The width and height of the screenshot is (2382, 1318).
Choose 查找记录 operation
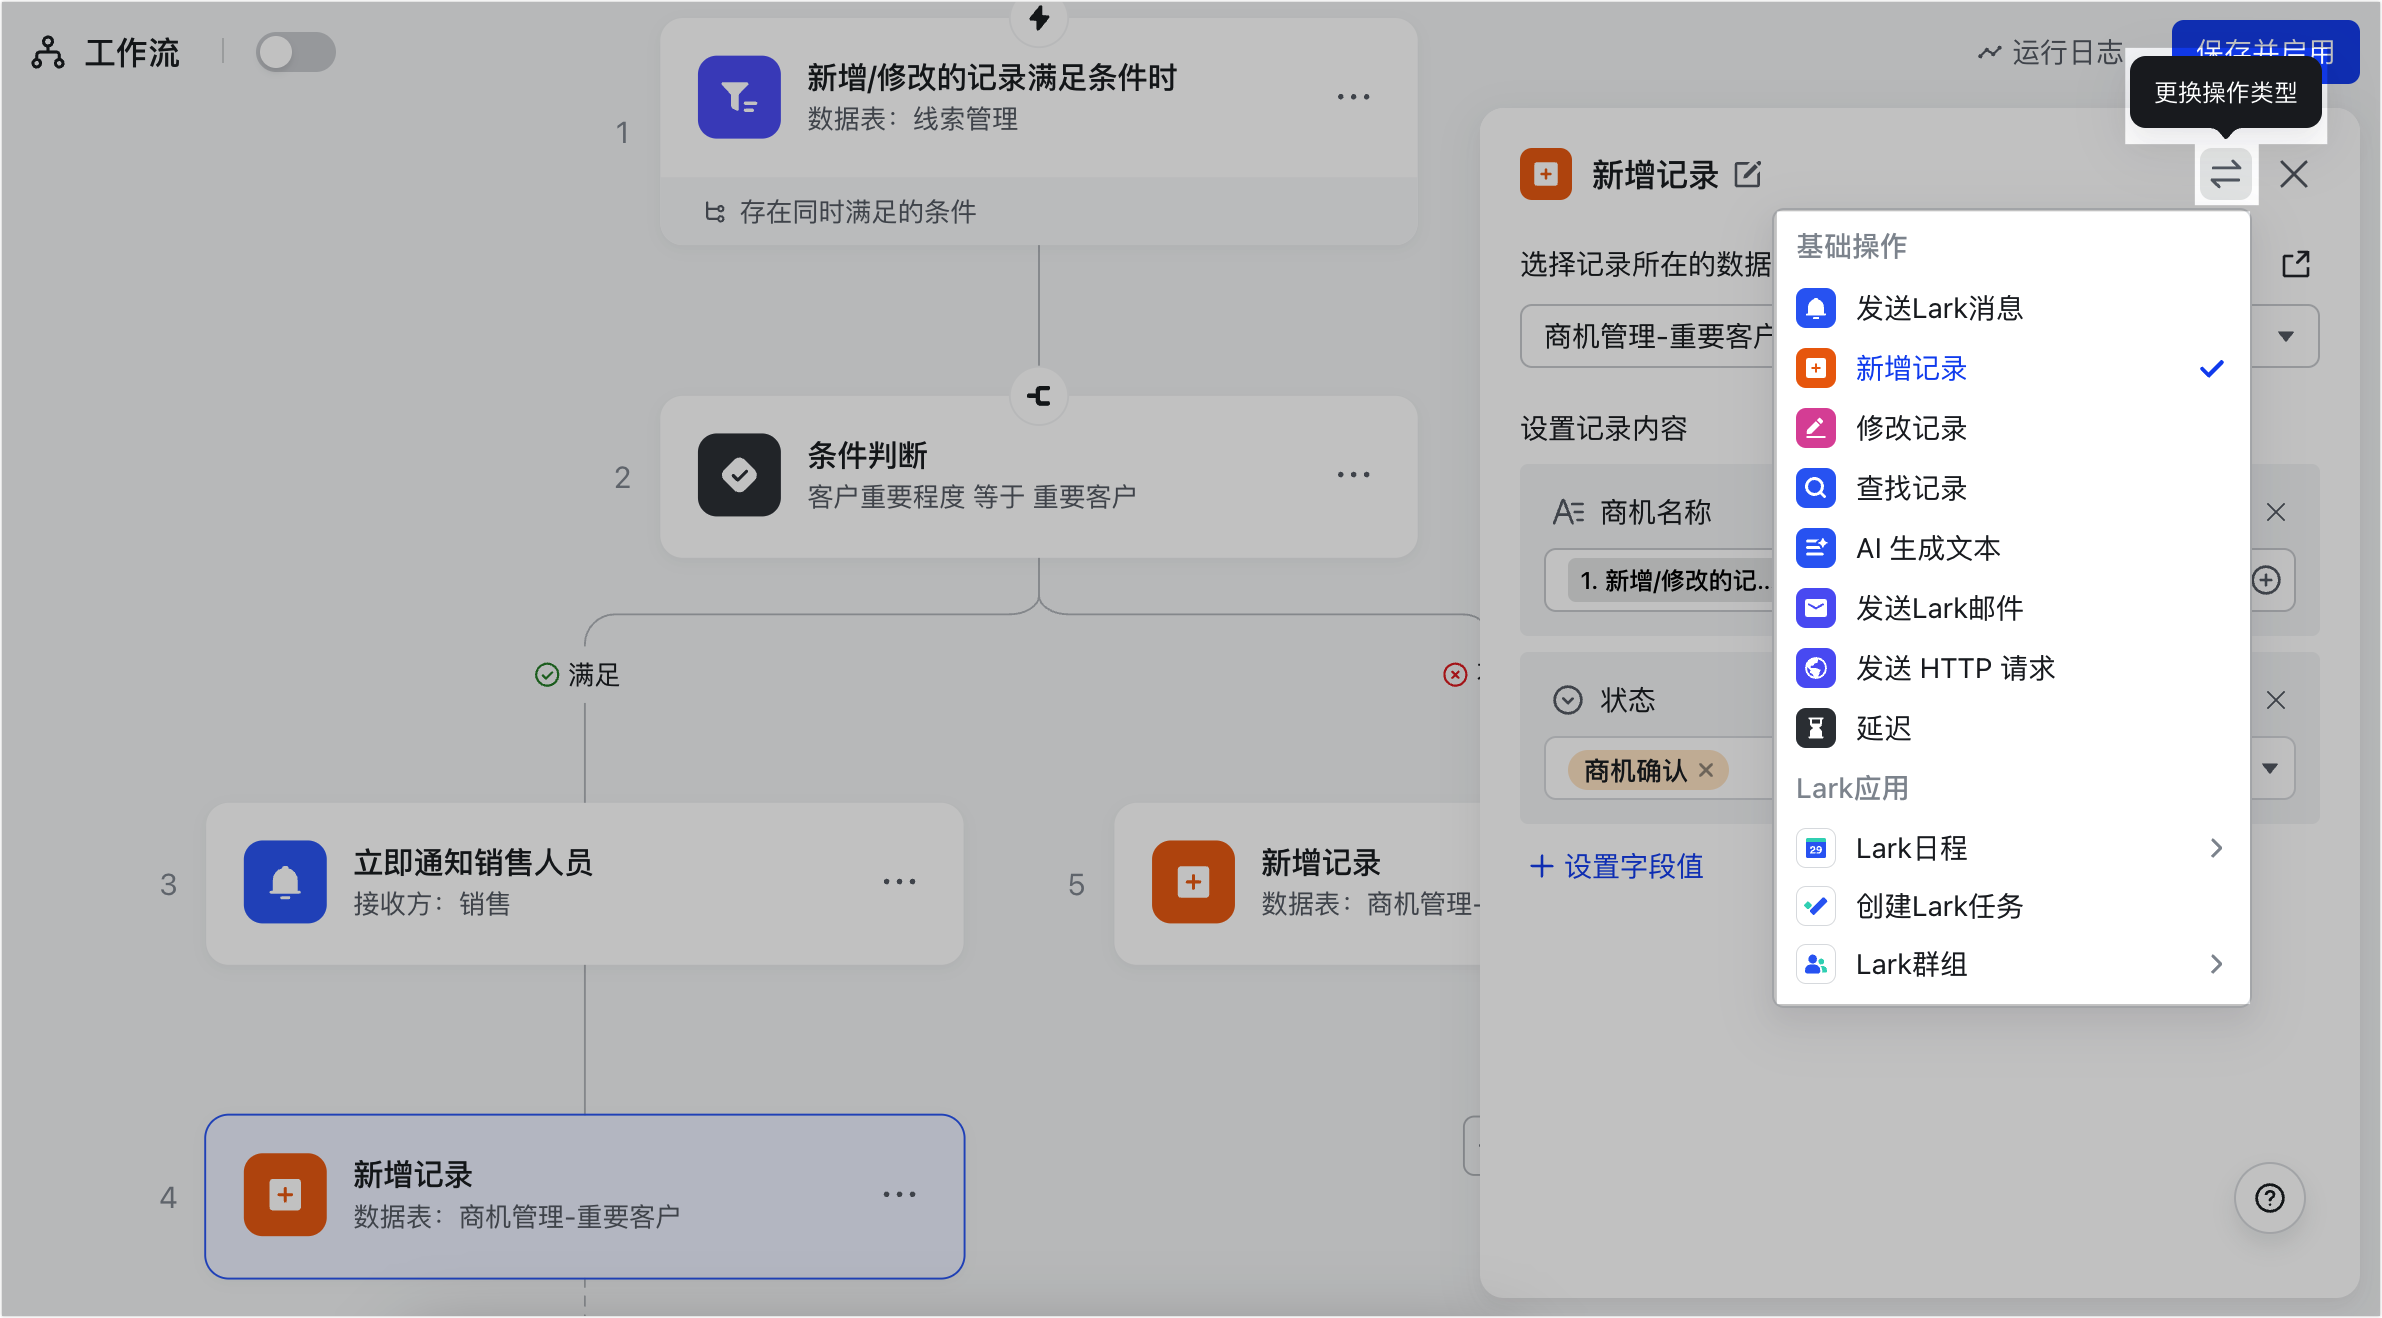tap(2012, 488)
